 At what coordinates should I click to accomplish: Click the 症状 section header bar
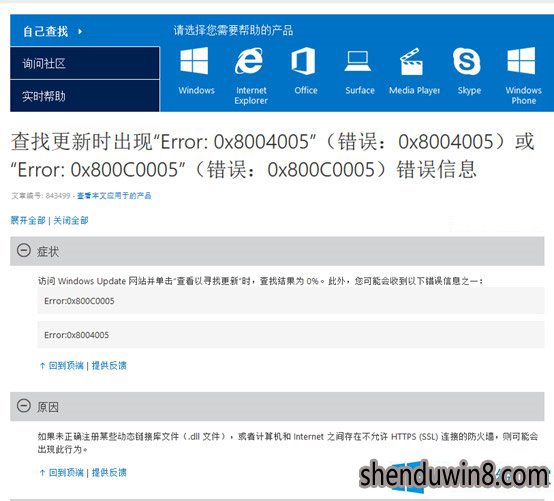[277, 251]
